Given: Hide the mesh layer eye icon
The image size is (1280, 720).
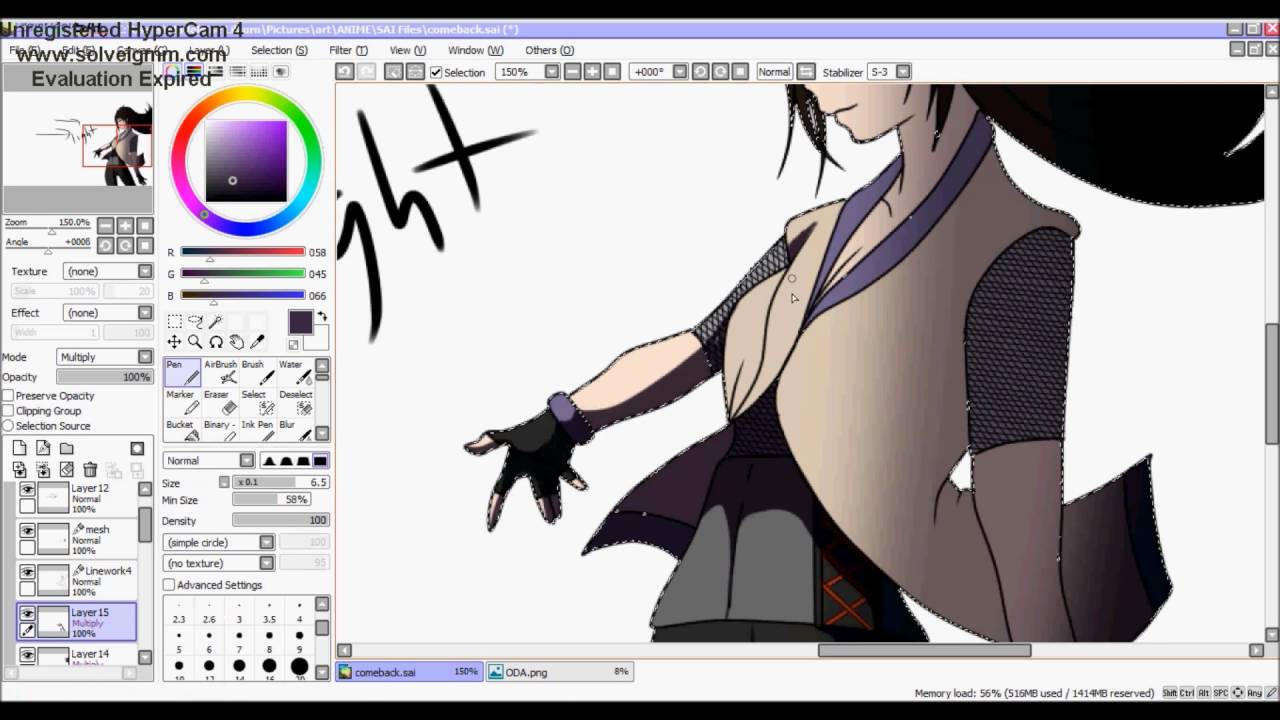Looking at the screenshot, I should point(27,530).
